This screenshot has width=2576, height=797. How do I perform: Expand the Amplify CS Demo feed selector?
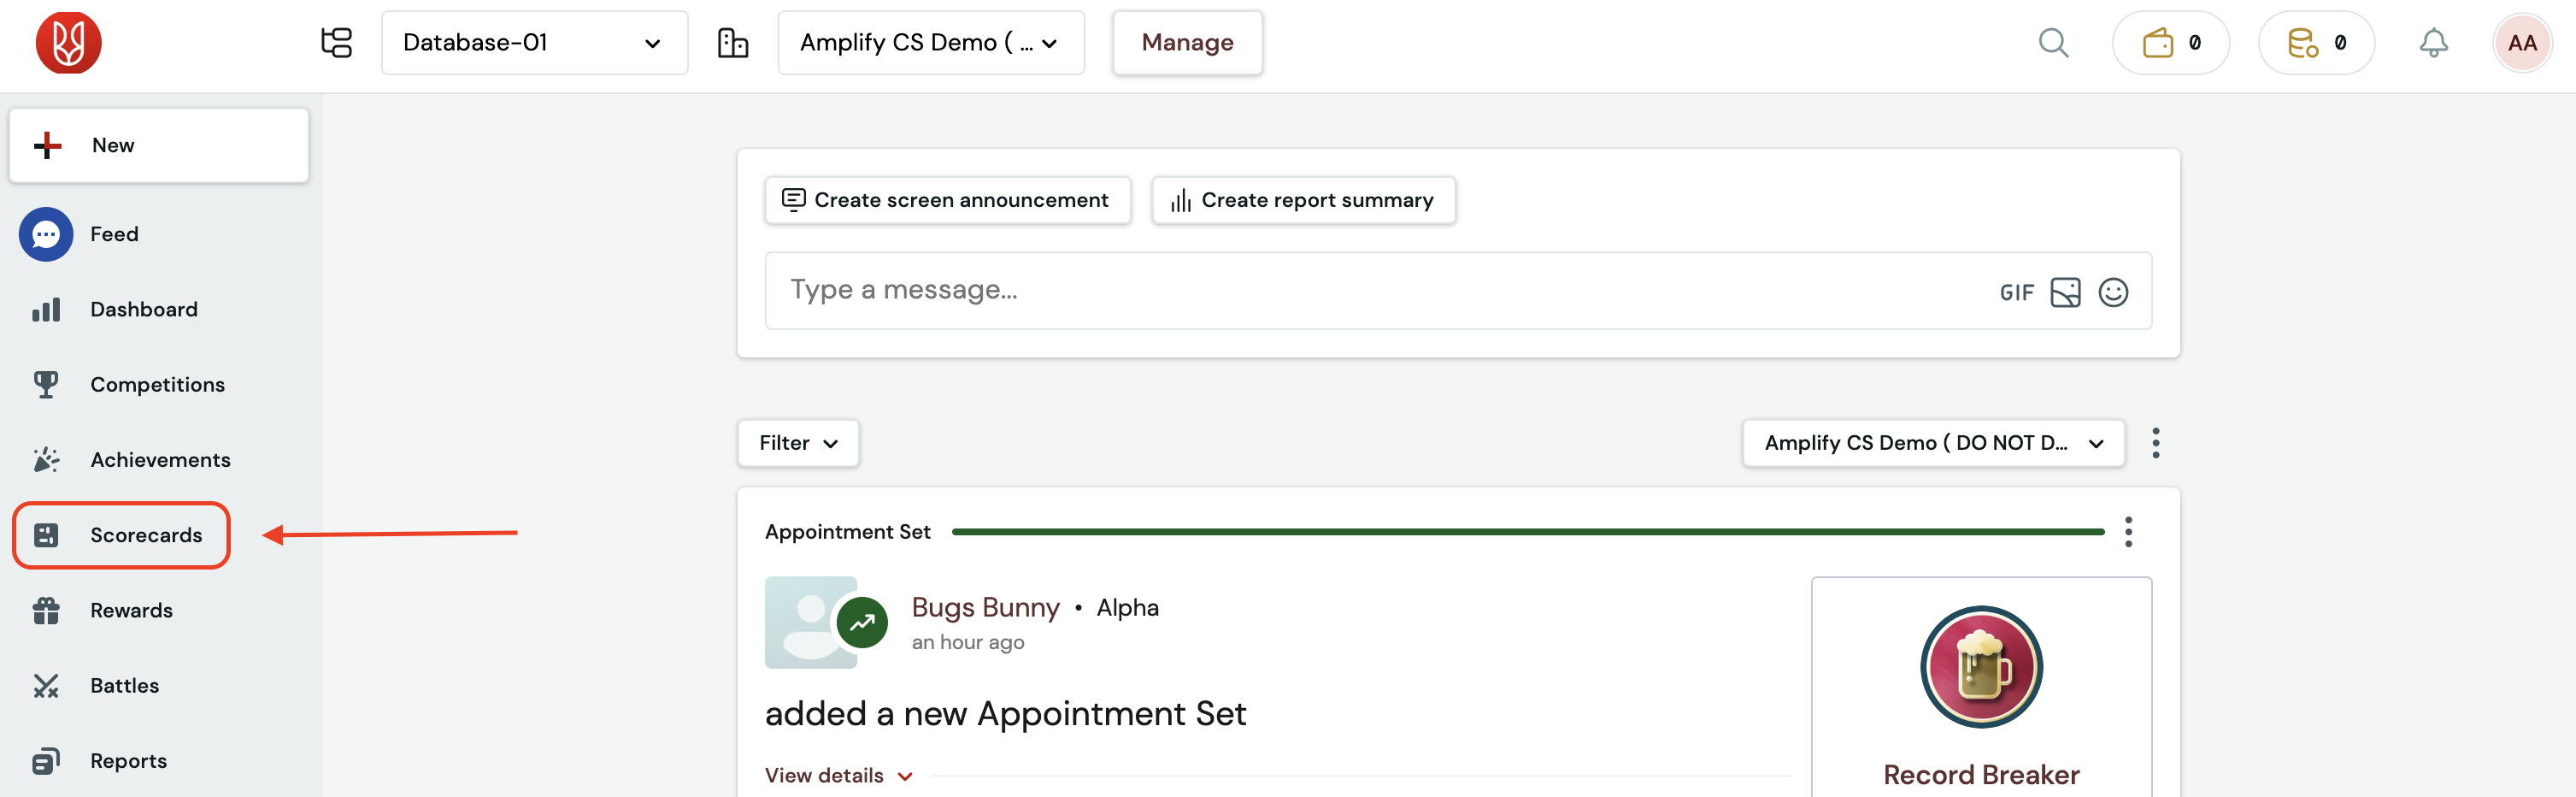click(x=1933, y=443)
